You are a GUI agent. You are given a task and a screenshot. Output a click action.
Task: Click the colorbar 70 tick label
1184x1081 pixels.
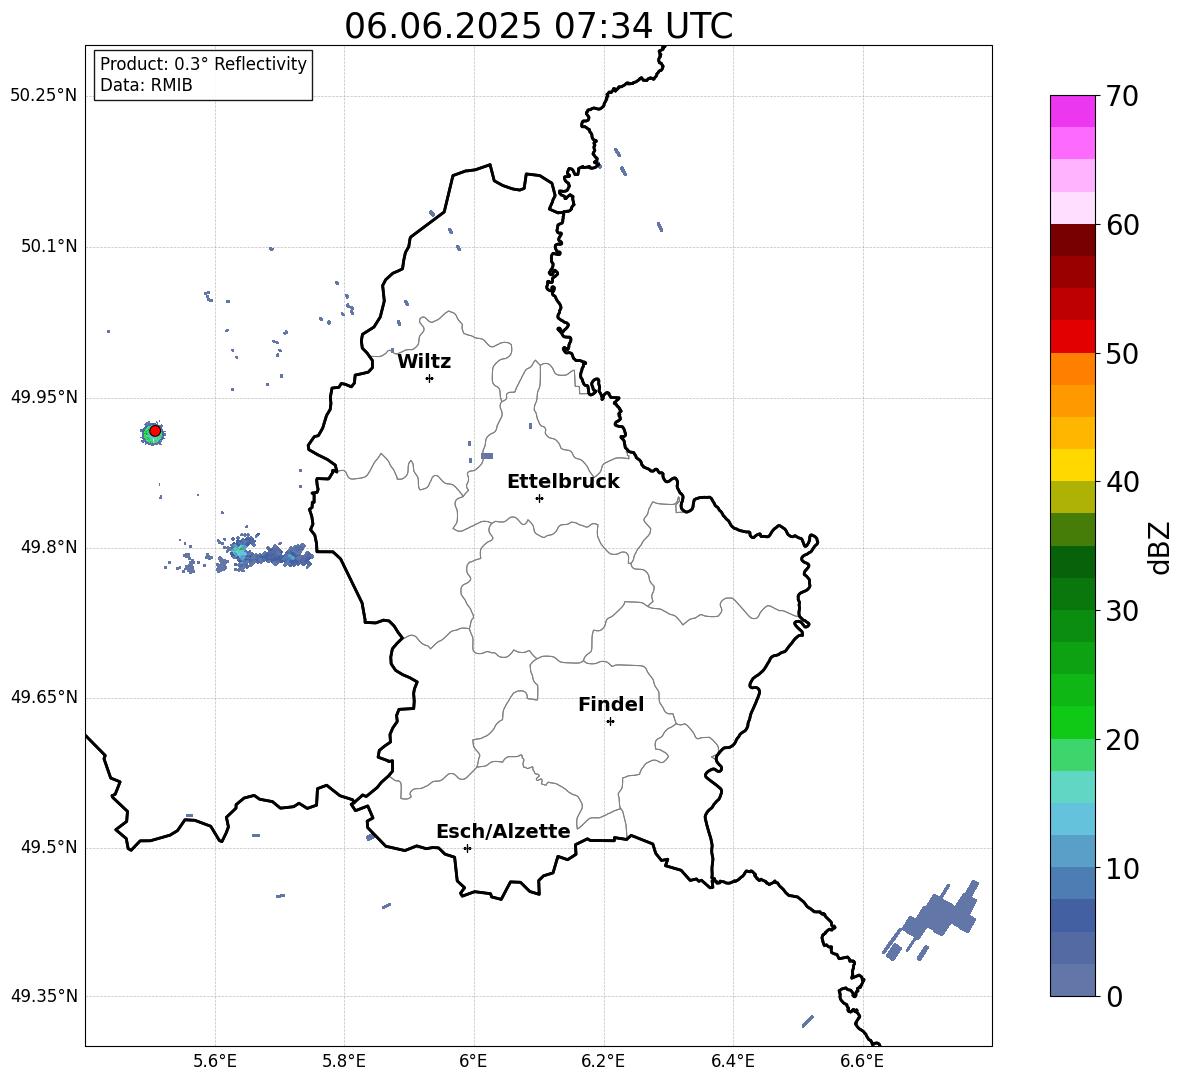coord(1122,96)
